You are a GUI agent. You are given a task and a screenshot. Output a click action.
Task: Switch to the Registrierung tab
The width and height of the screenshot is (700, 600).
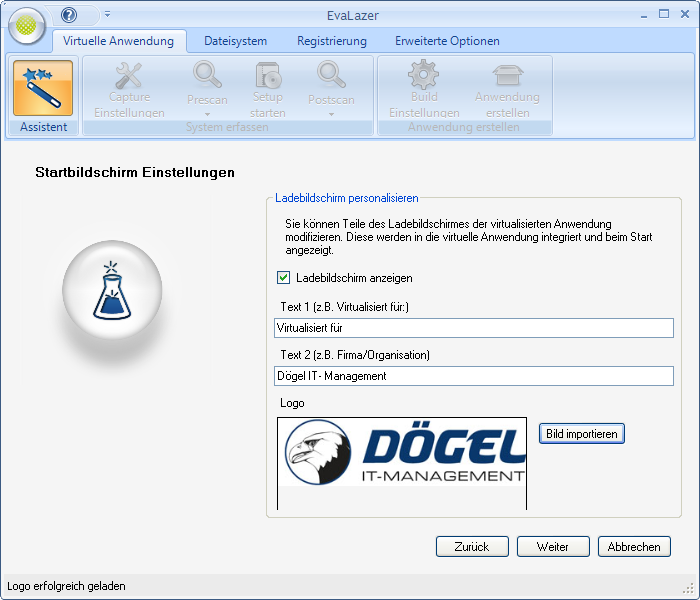coord(331,41)
